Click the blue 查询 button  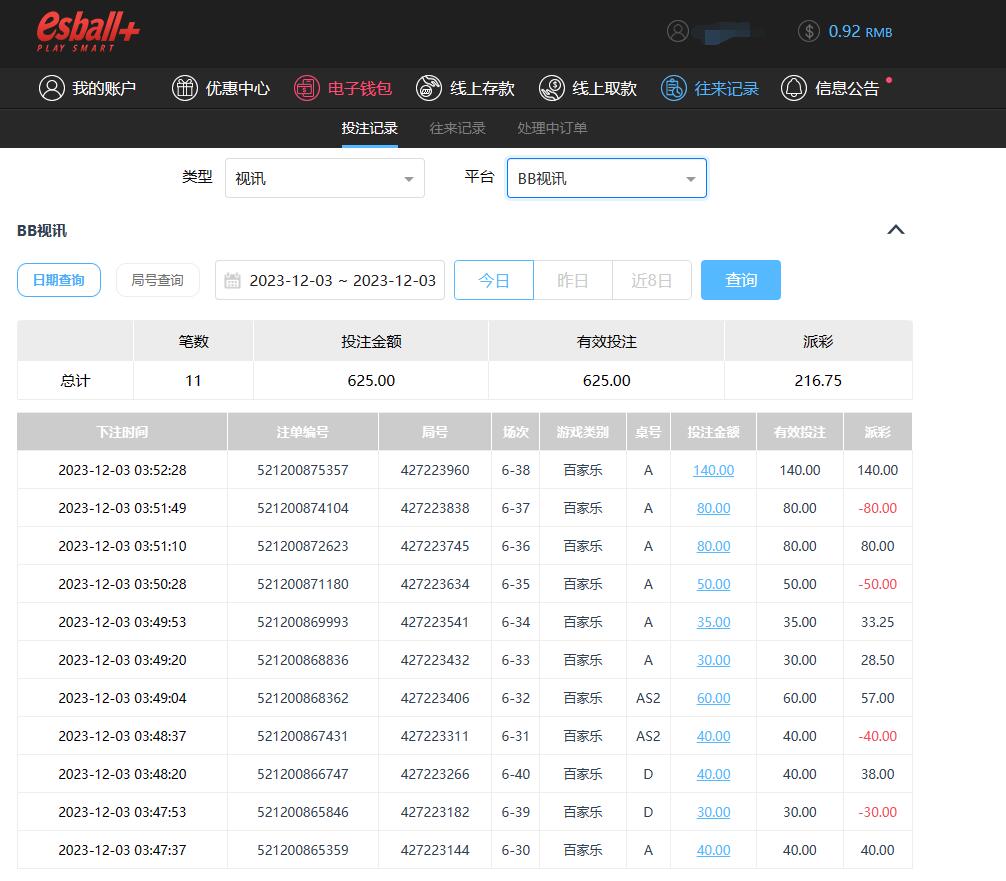740,280
